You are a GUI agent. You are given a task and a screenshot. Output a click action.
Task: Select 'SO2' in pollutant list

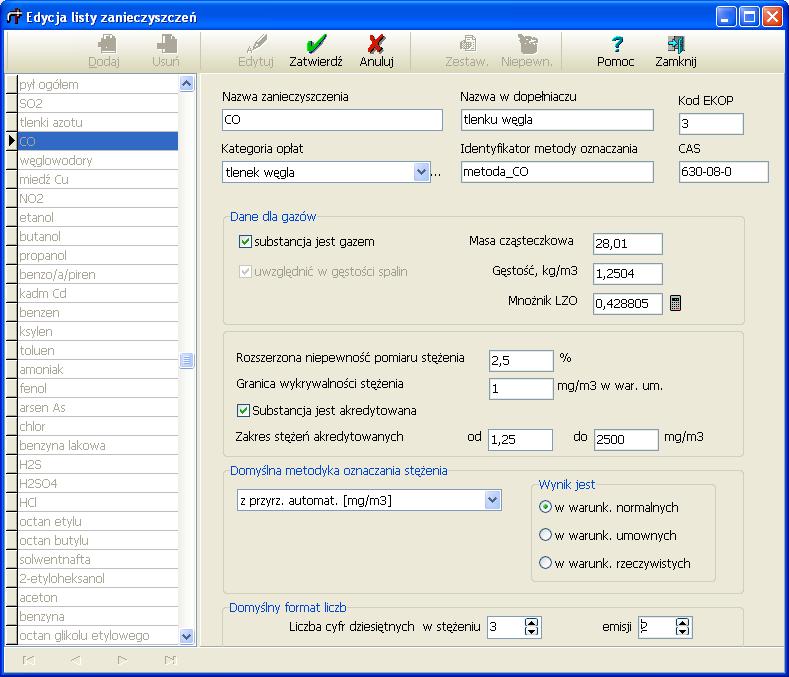coord(98,103)
